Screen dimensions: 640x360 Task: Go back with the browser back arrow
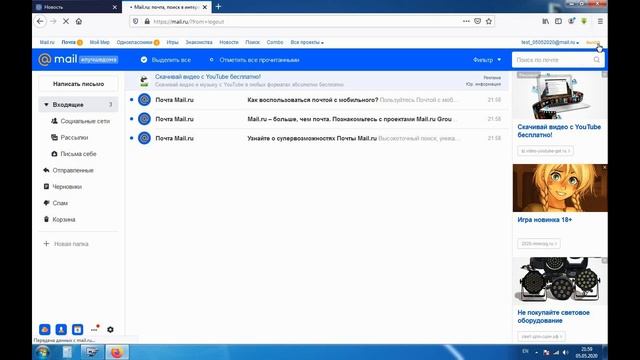[x=40, y=21]
